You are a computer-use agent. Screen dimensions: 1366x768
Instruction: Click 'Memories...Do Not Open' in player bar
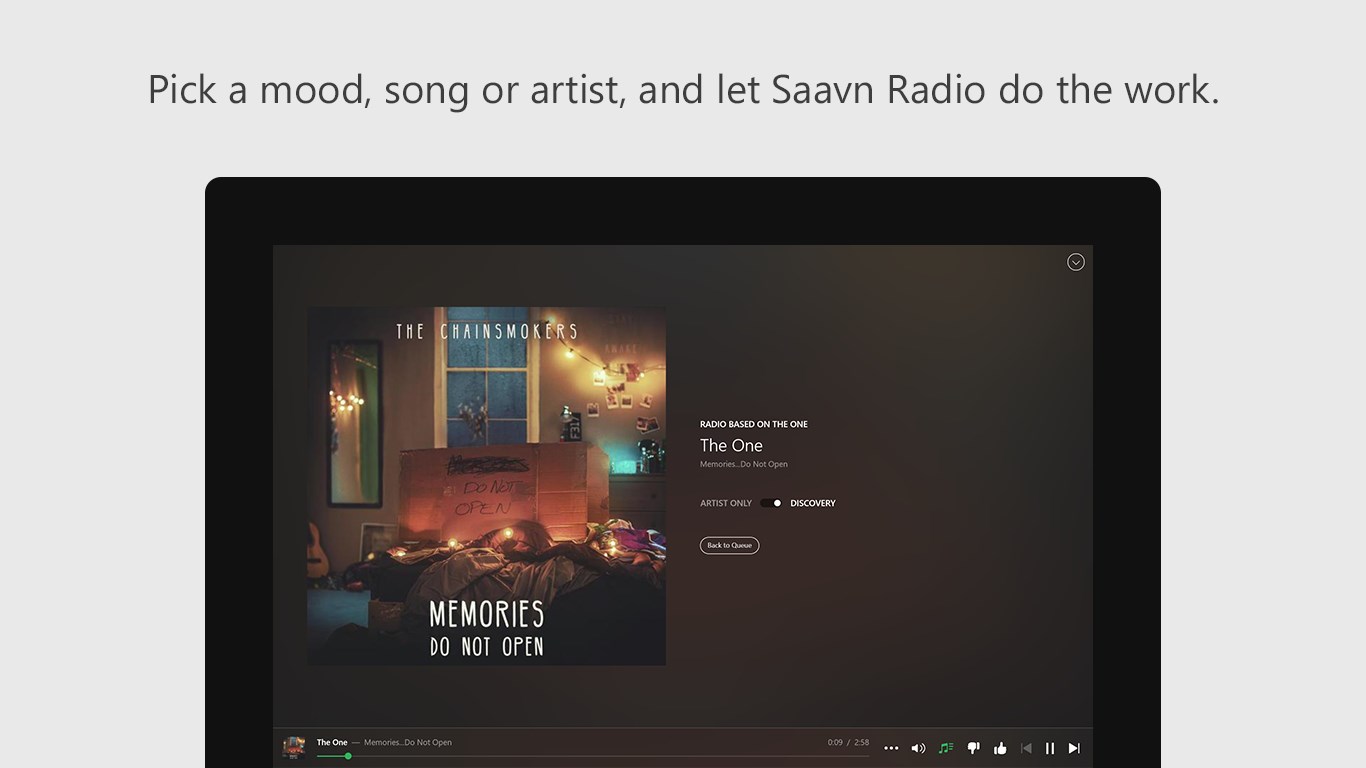coord(408,742)
